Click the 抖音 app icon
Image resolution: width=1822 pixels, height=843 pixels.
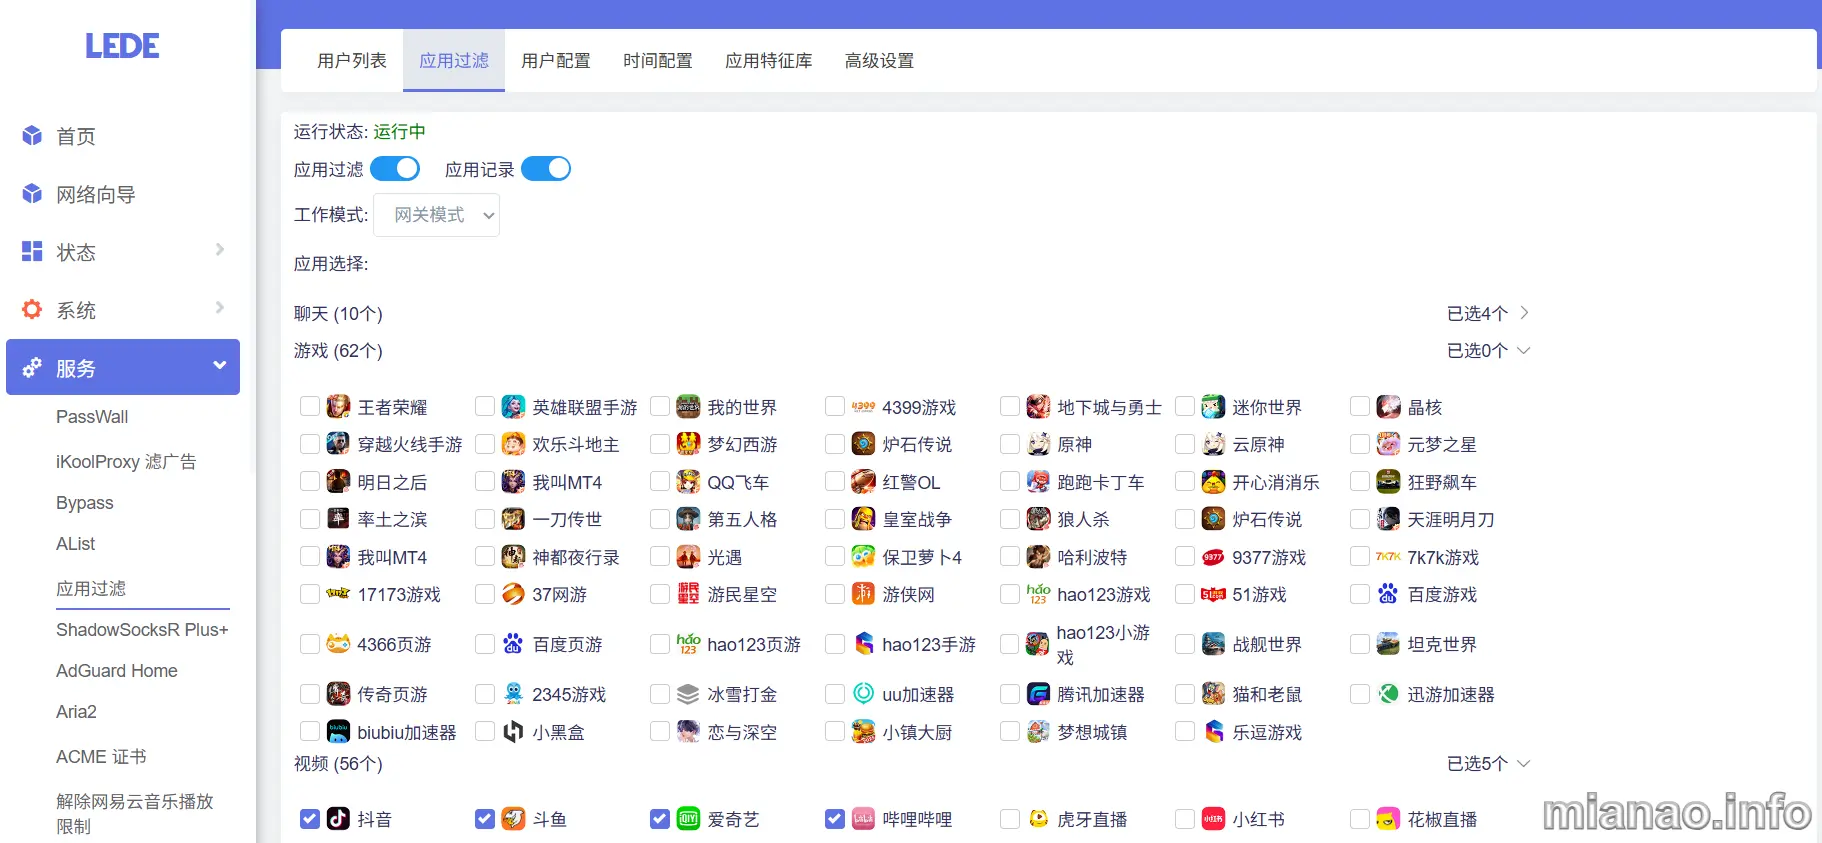click(339, 819)
